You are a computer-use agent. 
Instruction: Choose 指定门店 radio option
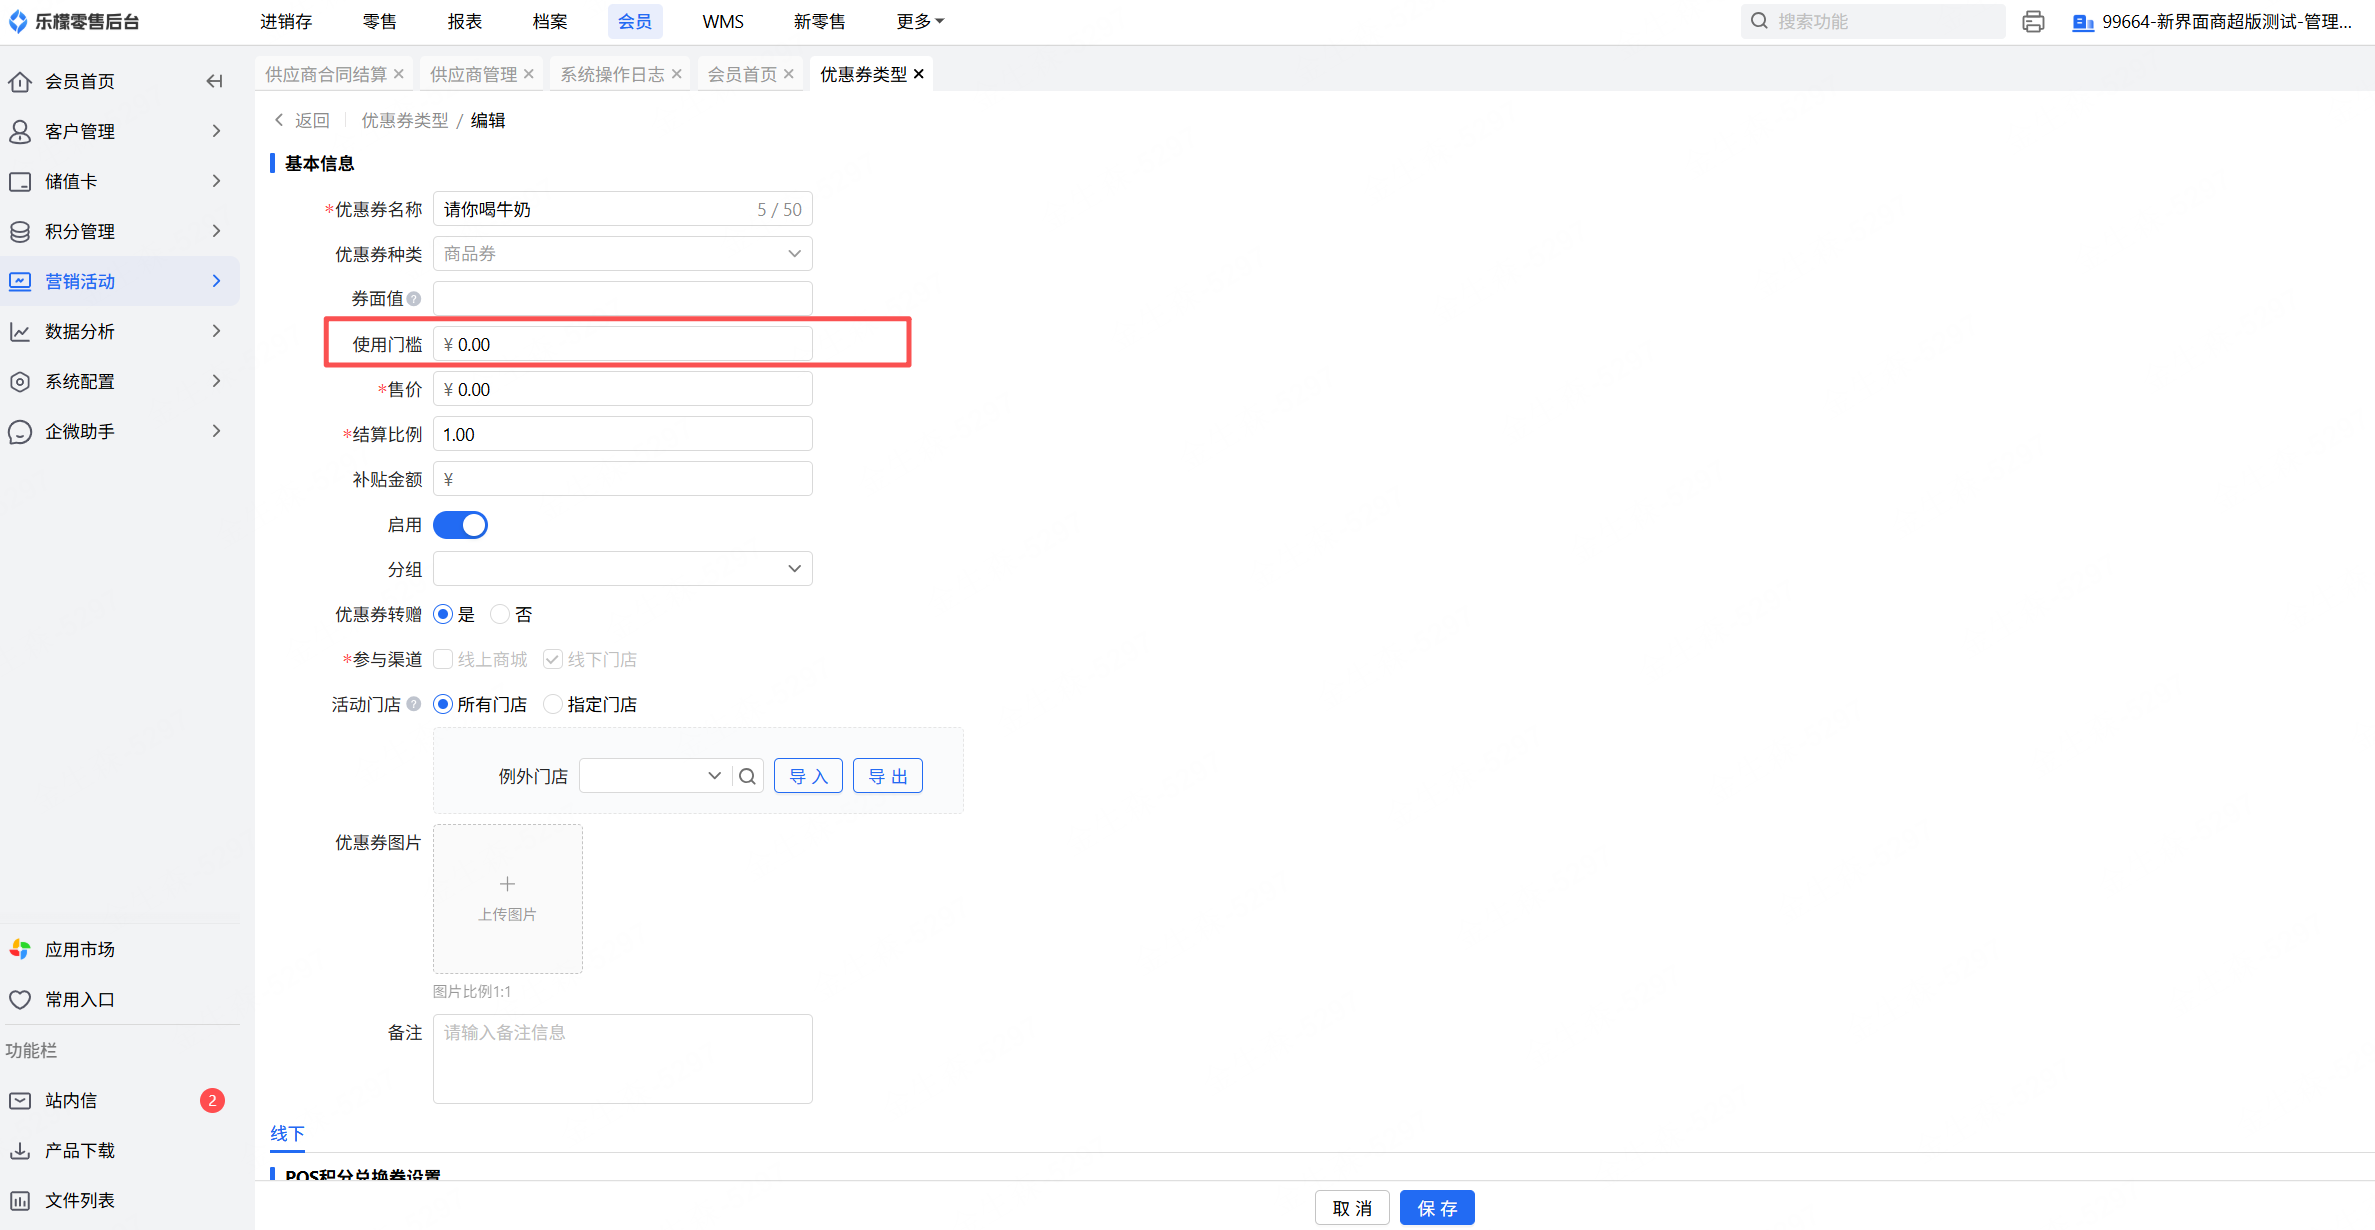click(553, 704)
